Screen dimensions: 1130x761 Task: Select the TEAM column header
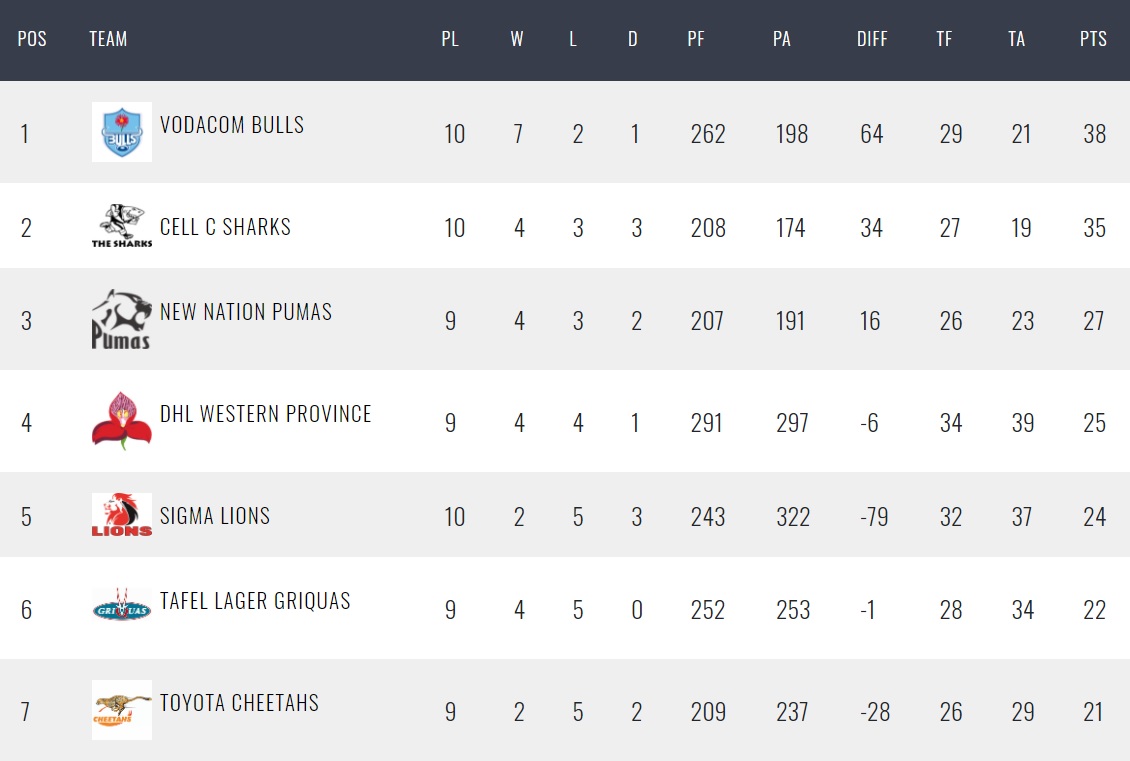point(108,39)
